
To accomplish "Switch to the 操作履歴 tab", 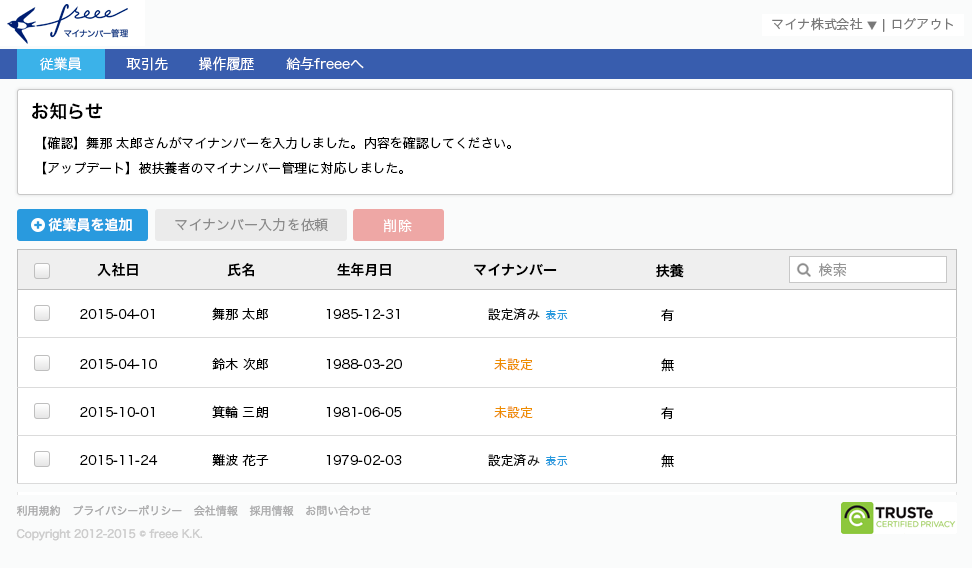I will [x=226, y=64].
